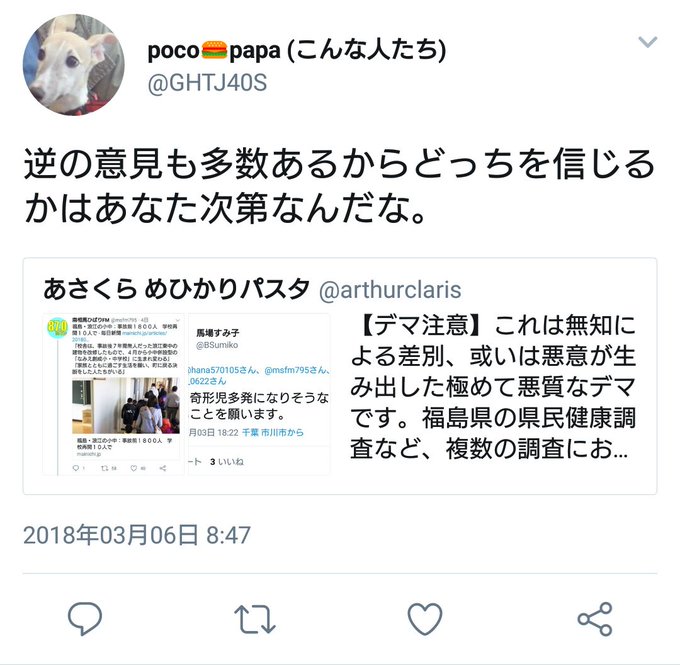Open the 馬場すみ子 tweet screenshot image

pos(259,394)
